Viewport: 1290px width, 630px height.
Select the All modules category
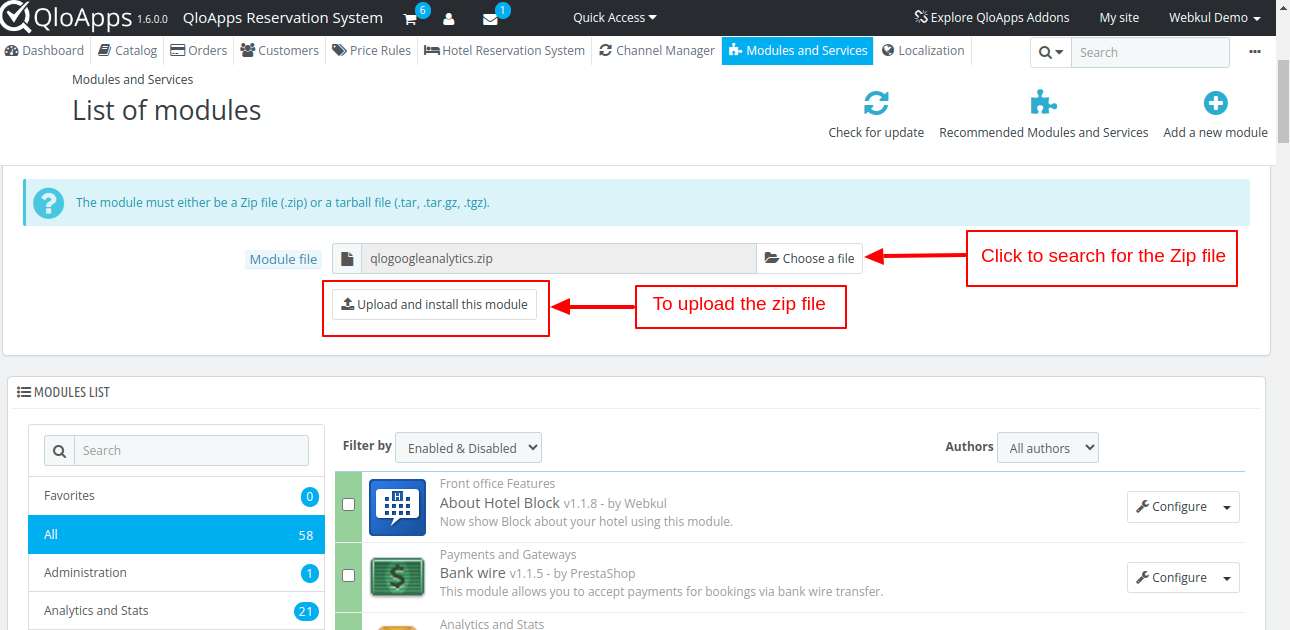pos(176,535)
